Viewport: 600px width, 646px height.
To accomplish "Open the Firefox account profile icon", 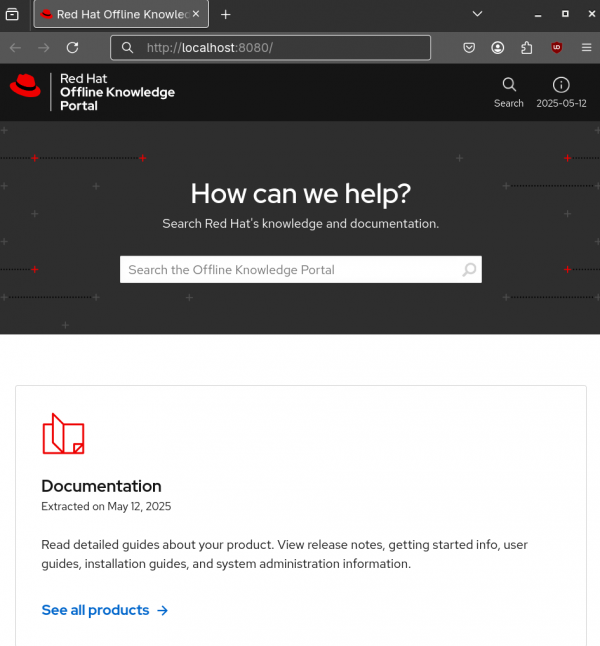I will pyautogui.click(x=498, y=48).
